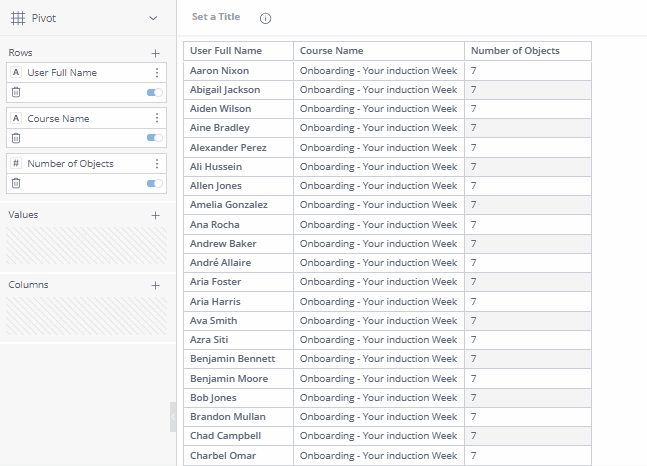Viewport: 647px width, 466px height.
Task: Select the Aria Harris cell
Action: [238, 301]
